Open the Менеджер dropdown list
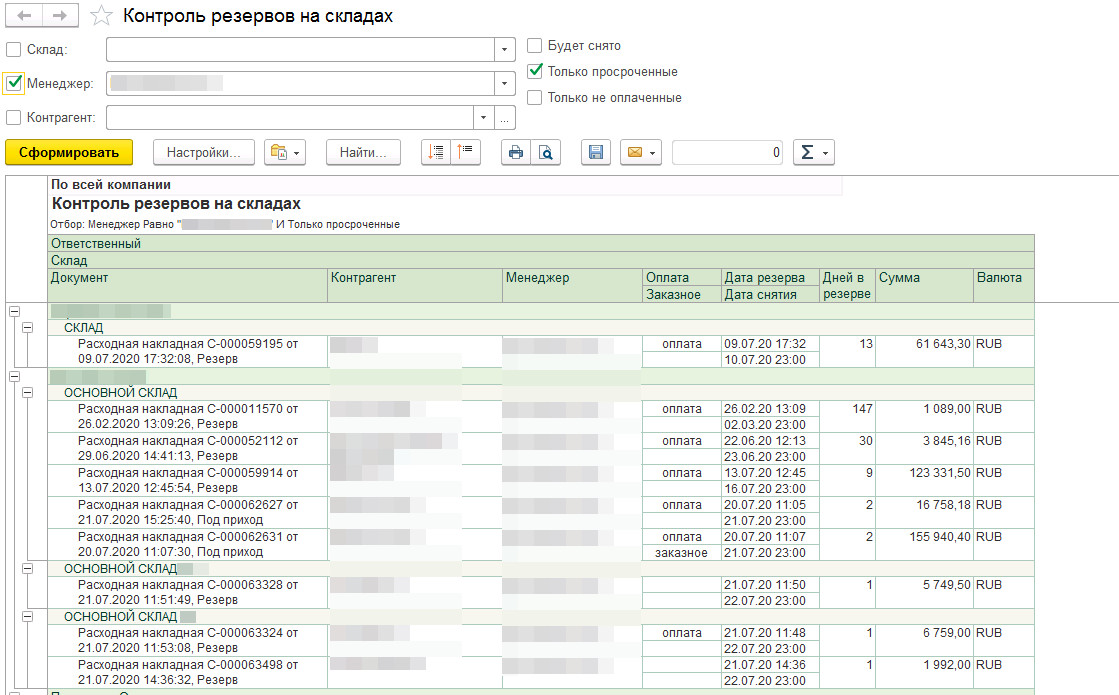Viewport: 1119px width, 695px height. (x=505, y=83)
